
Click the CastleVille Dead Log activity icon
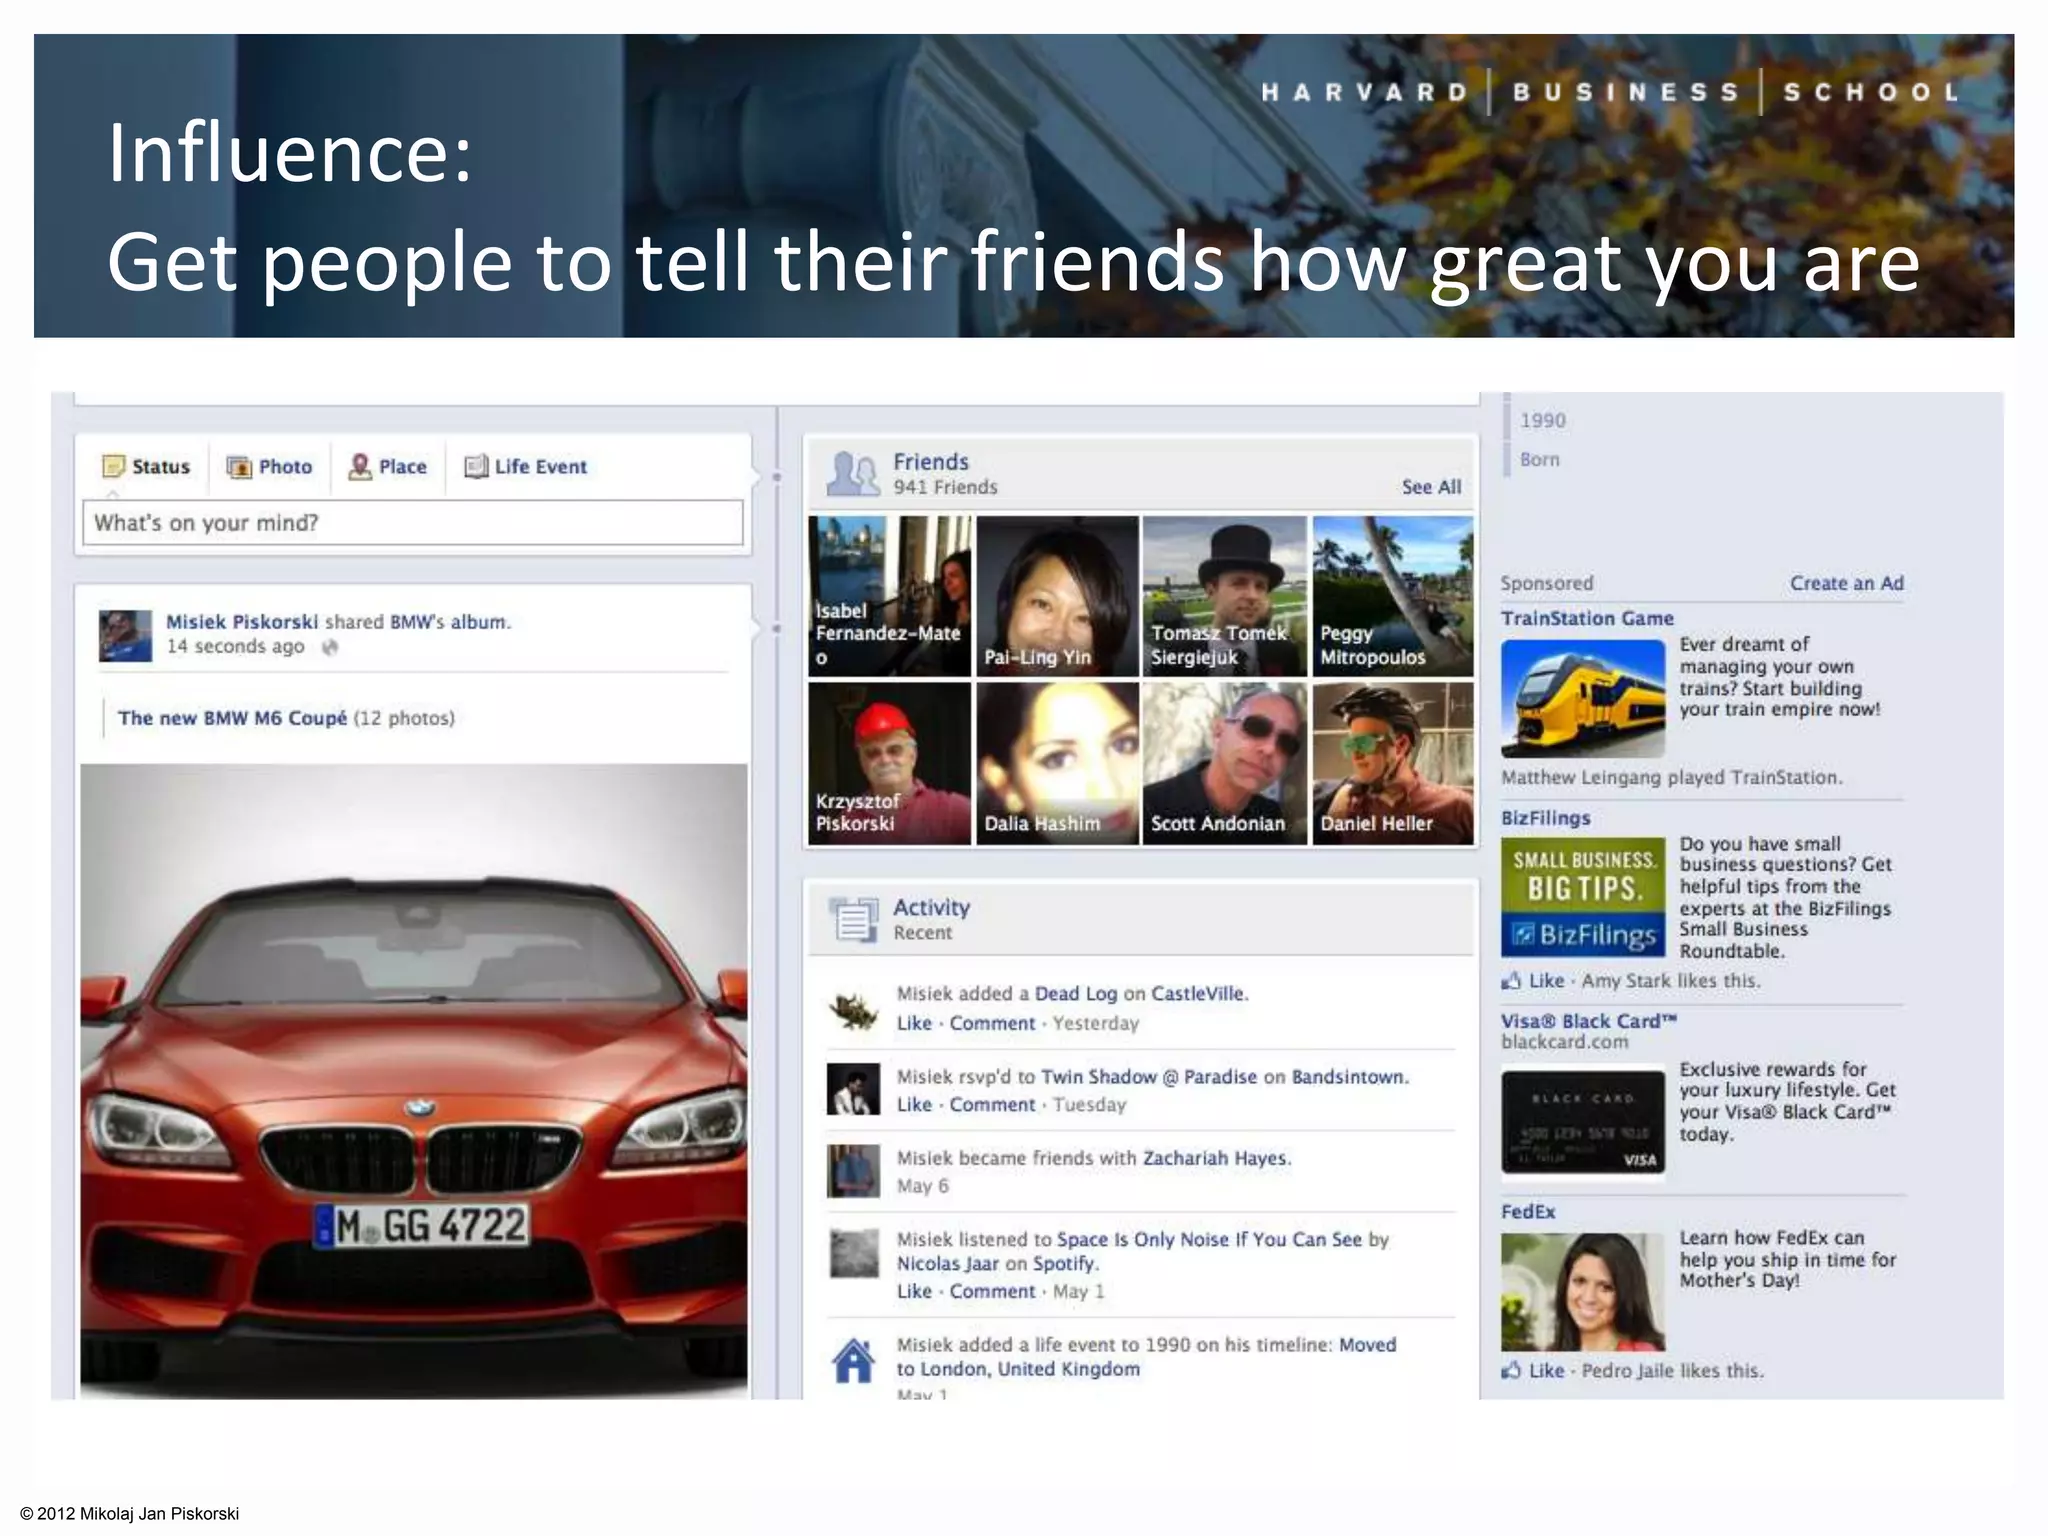853,1009
